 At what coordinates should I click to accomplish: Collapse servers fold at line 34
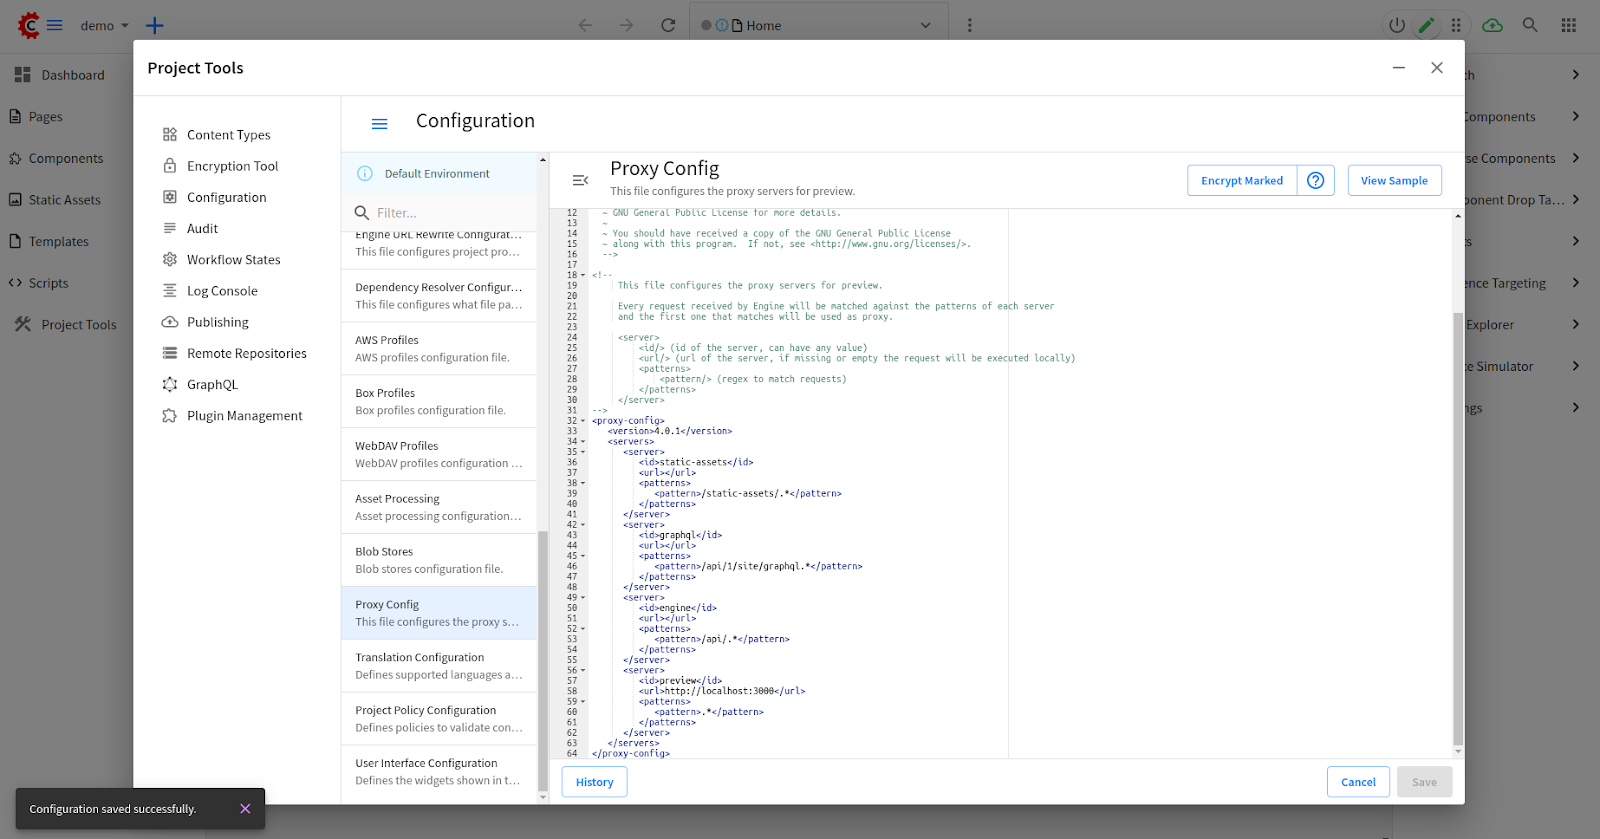pyautogui.click(x=584, y=442)
